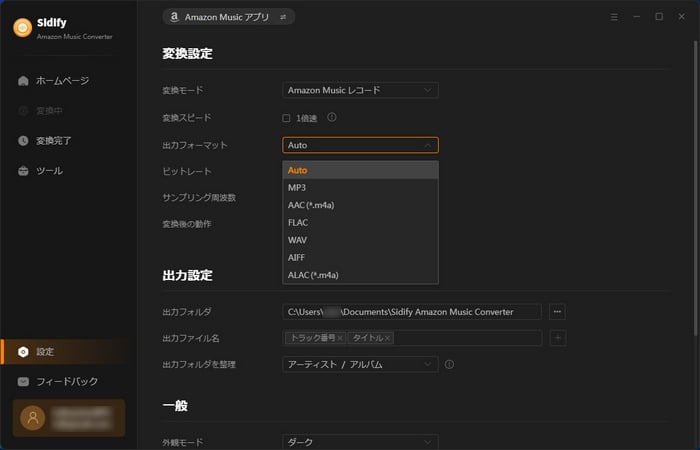The width and height of the screenshot is (700, 450).
Task: Open the 変換完了 clock icon
Action: coord(23,141)
